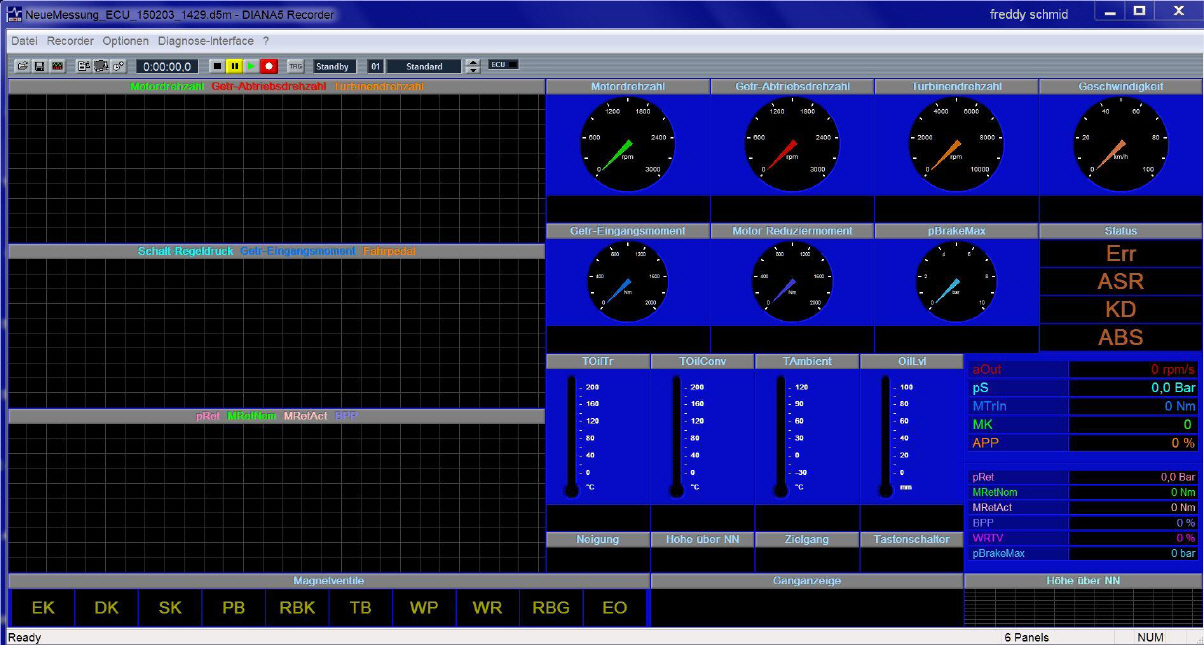
Task: Click the ABS status label
Action: (1120, 338)
